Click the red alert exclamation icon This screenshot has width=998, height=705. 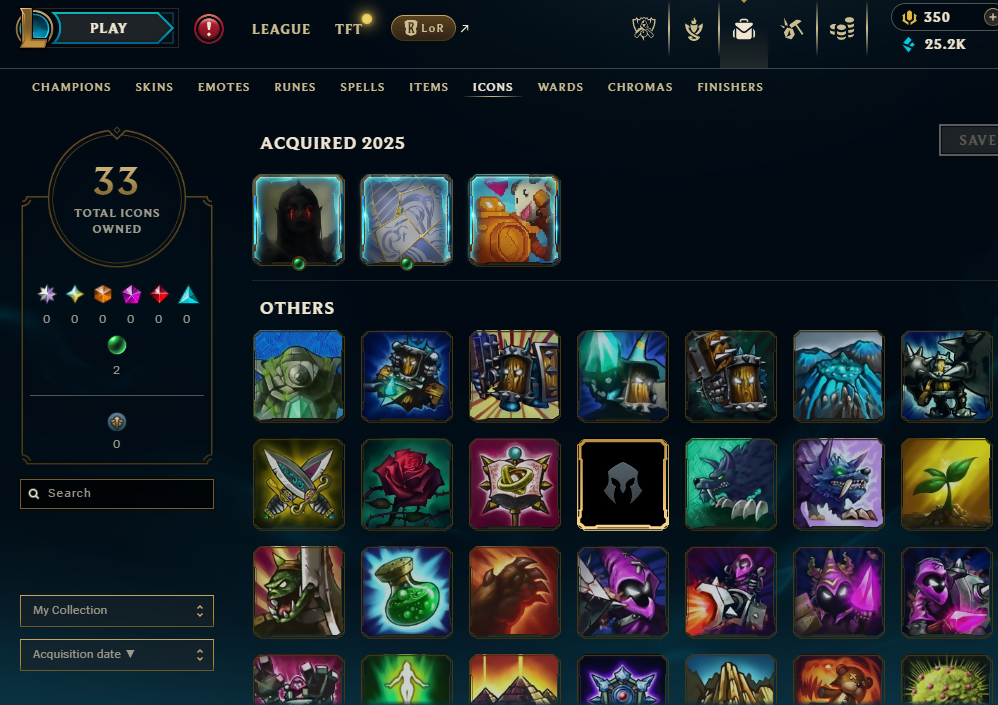click(x=209, y=29)
